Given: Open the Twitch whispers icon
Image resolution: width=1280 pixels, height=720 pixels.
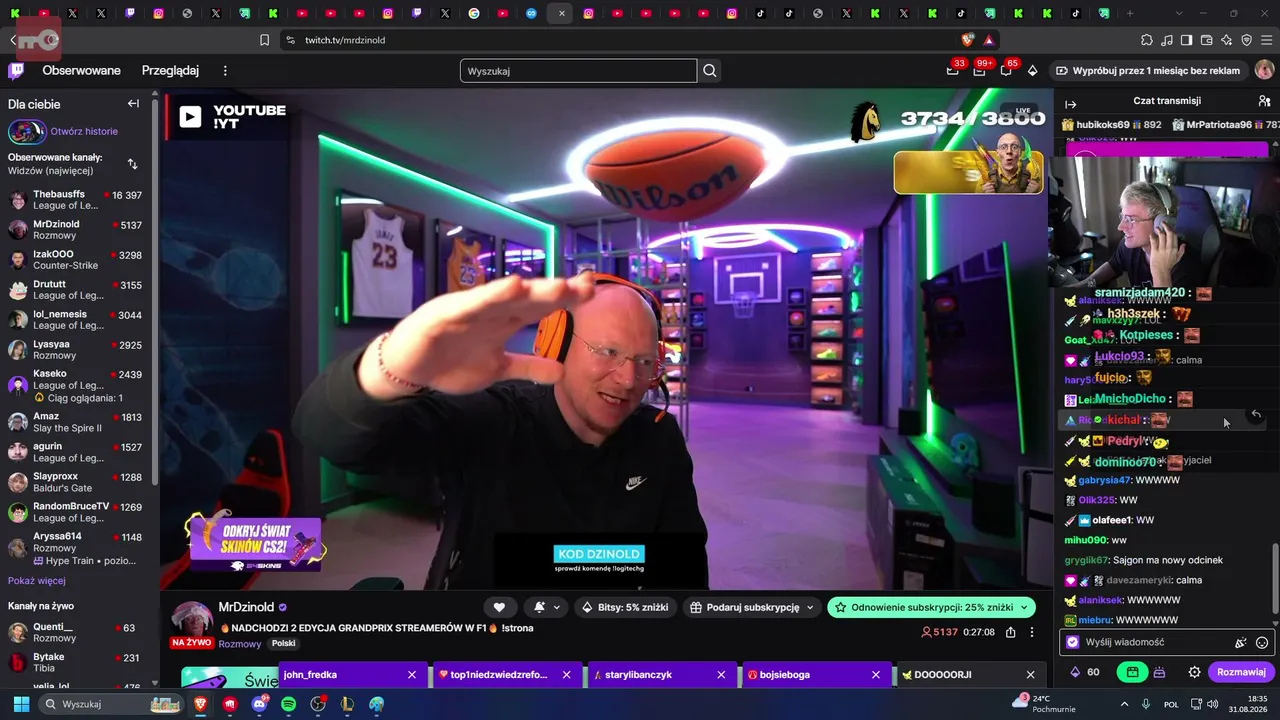Looking at the screenshot, I should [1006, 71].
